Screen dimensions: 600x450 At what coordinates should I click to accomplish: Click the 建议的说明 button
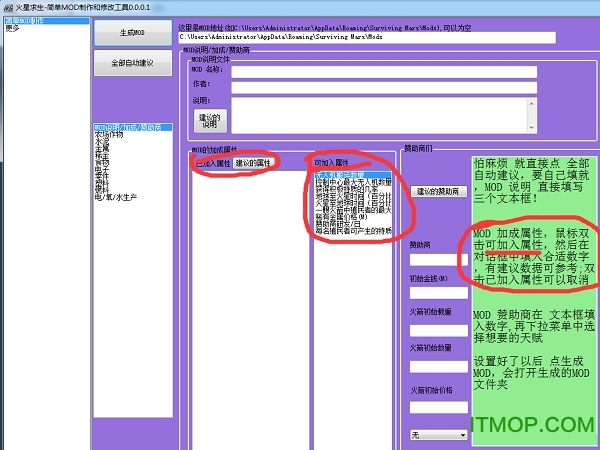[210, 121]
